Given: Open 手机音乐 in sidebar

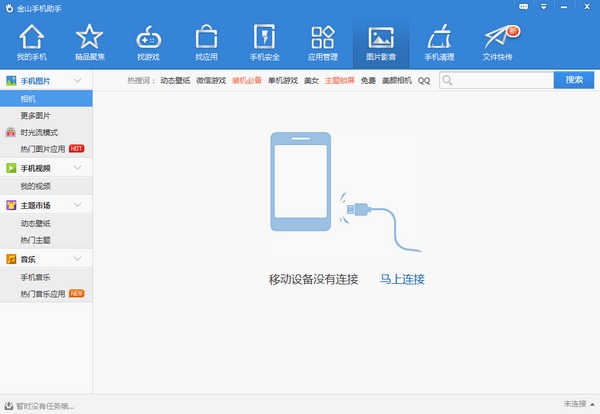Looking at the screenshot, I should pos(46,277).
